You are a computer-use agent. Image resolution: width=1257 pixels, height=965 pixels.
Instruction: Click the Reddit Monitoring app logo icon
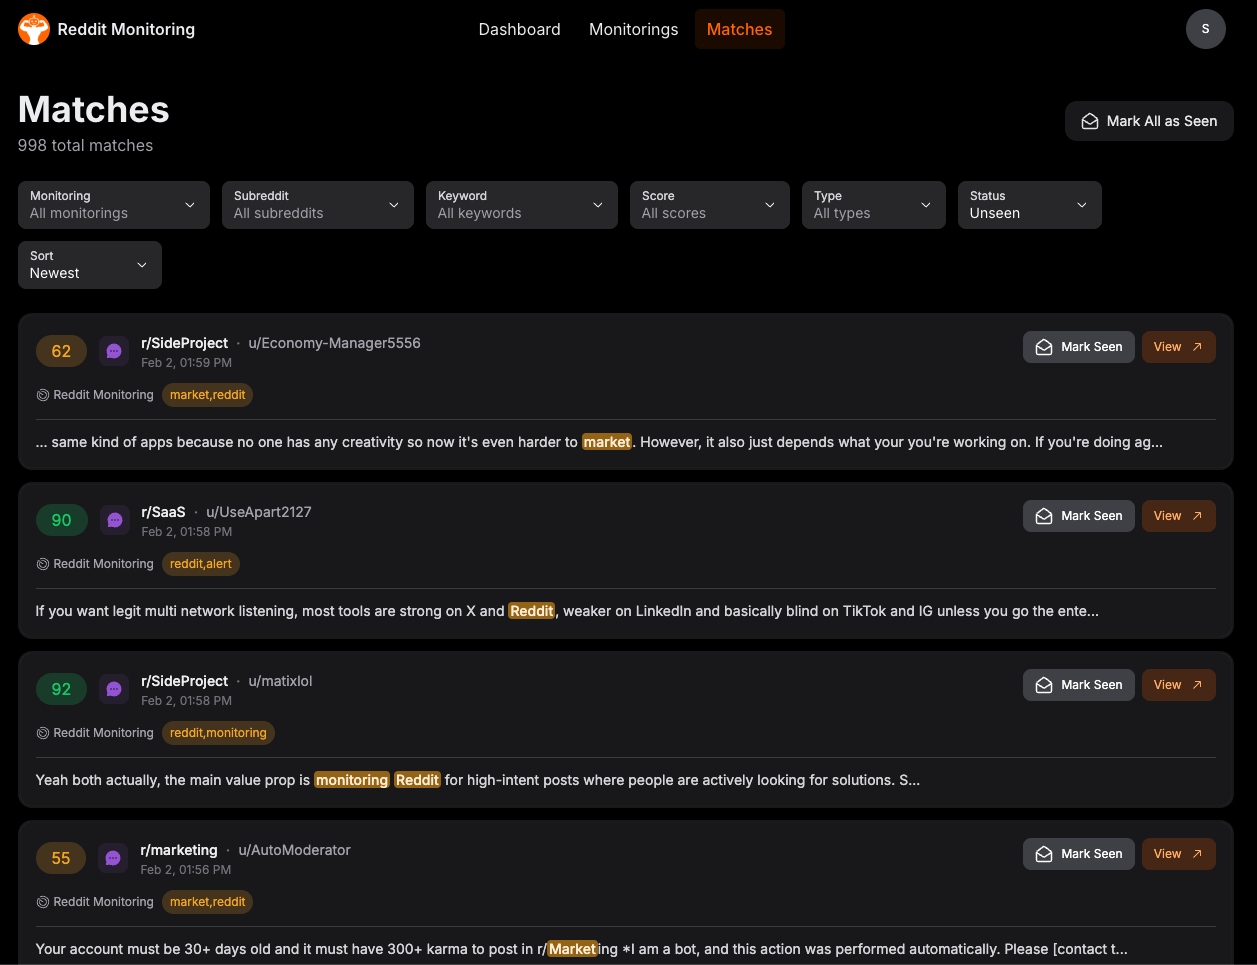(x=33, y=29)
